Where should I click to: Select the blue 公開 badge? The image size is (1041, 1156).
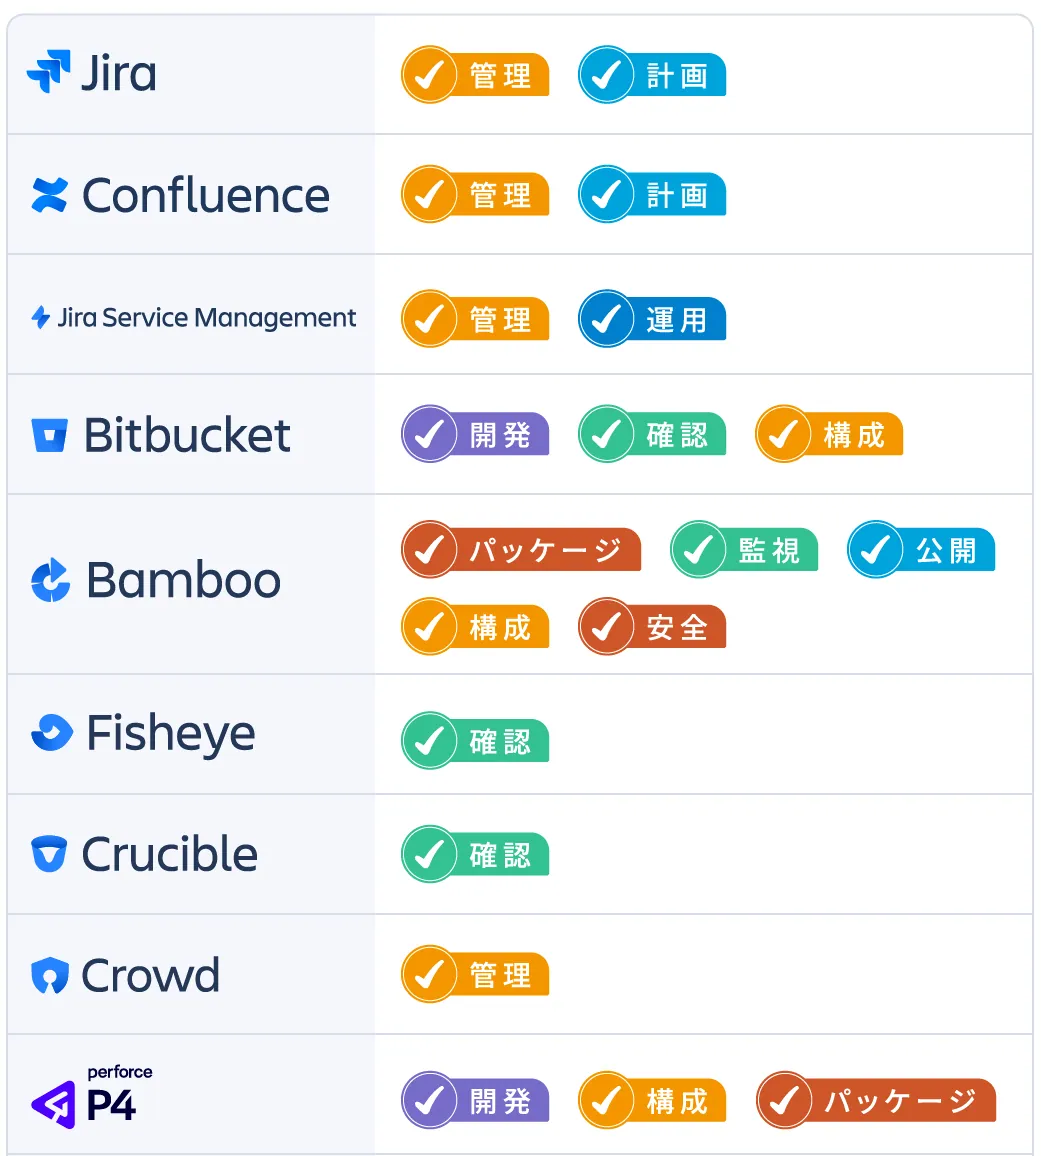pos(921,550)
